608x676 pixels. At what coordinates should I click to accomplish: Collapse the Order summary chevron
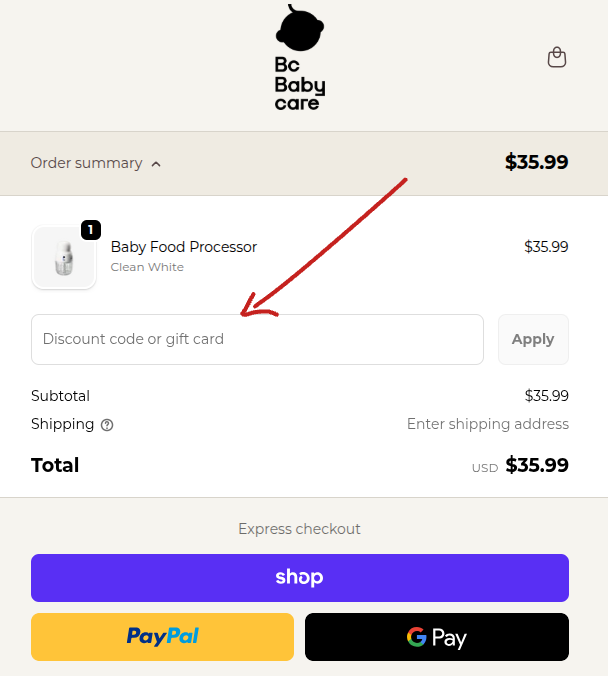coord(156,164)
